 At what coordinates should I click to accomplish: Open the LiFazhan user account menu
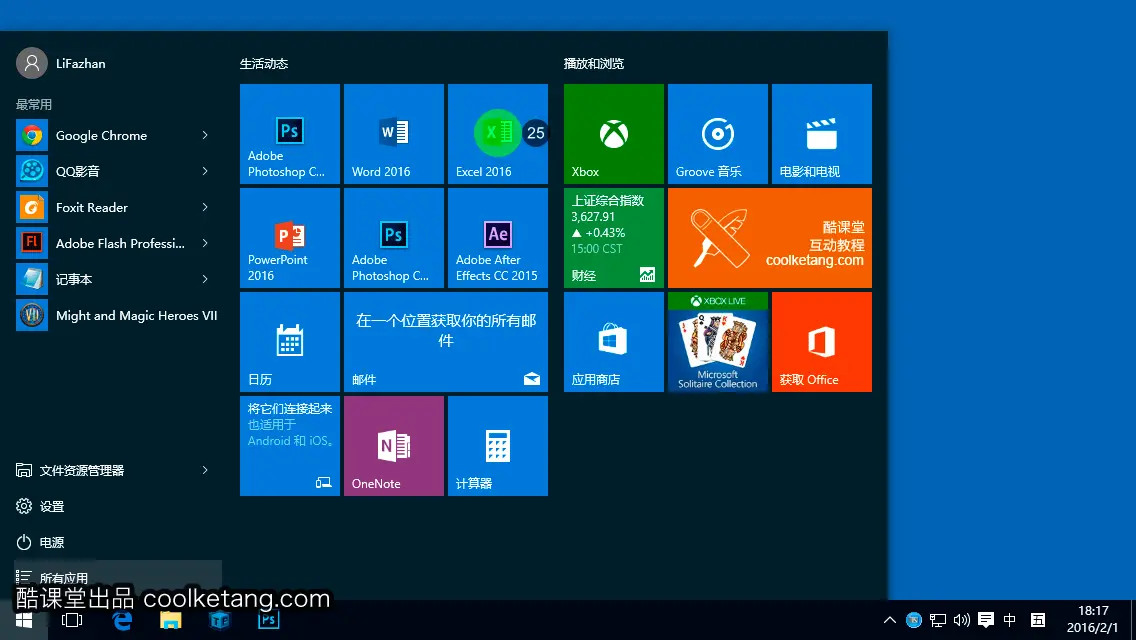tap(62, 64)
